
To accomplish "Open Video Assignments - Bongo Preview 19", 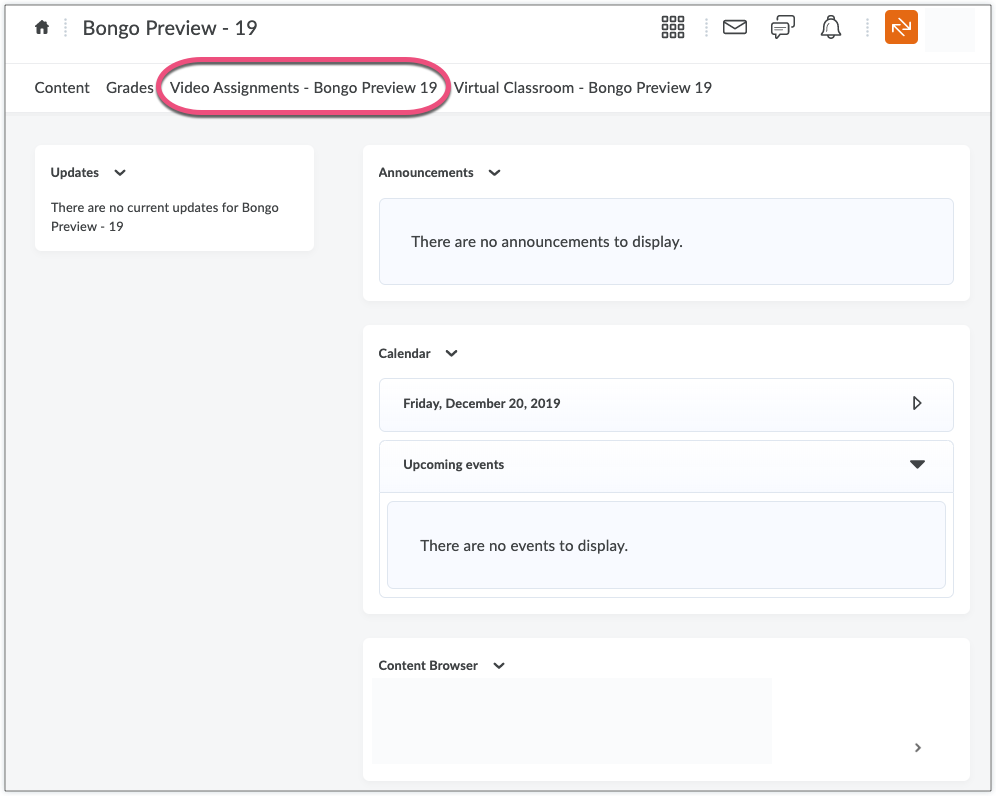I will click(303, 88).
